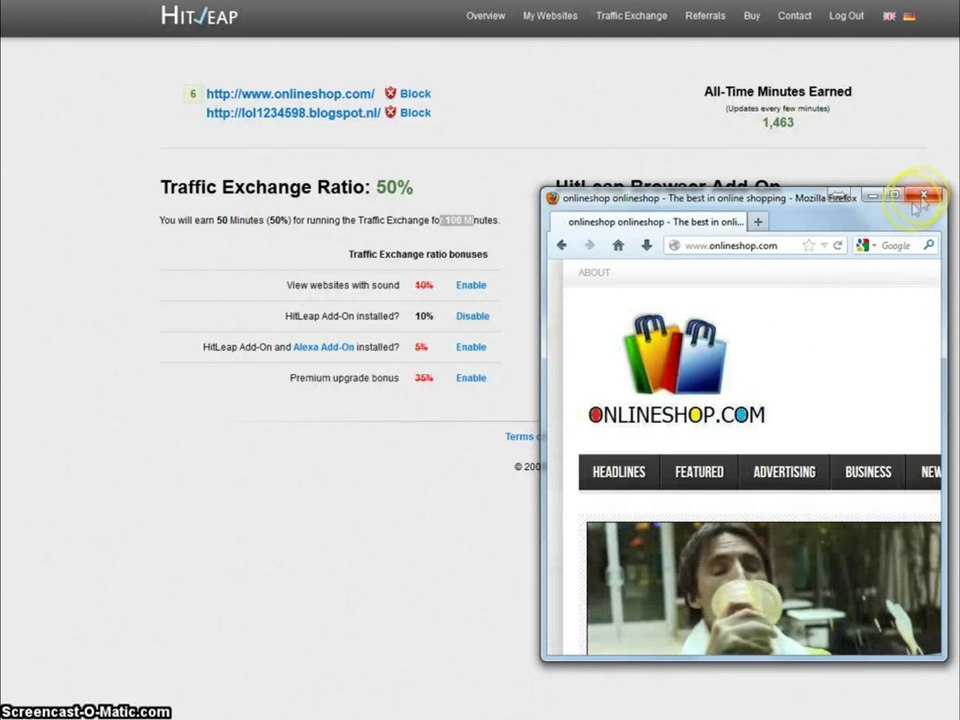This screenshot has width=960, height=720.
Task: Go to Traffic Exchange page
Action: (x=631, y=16)
